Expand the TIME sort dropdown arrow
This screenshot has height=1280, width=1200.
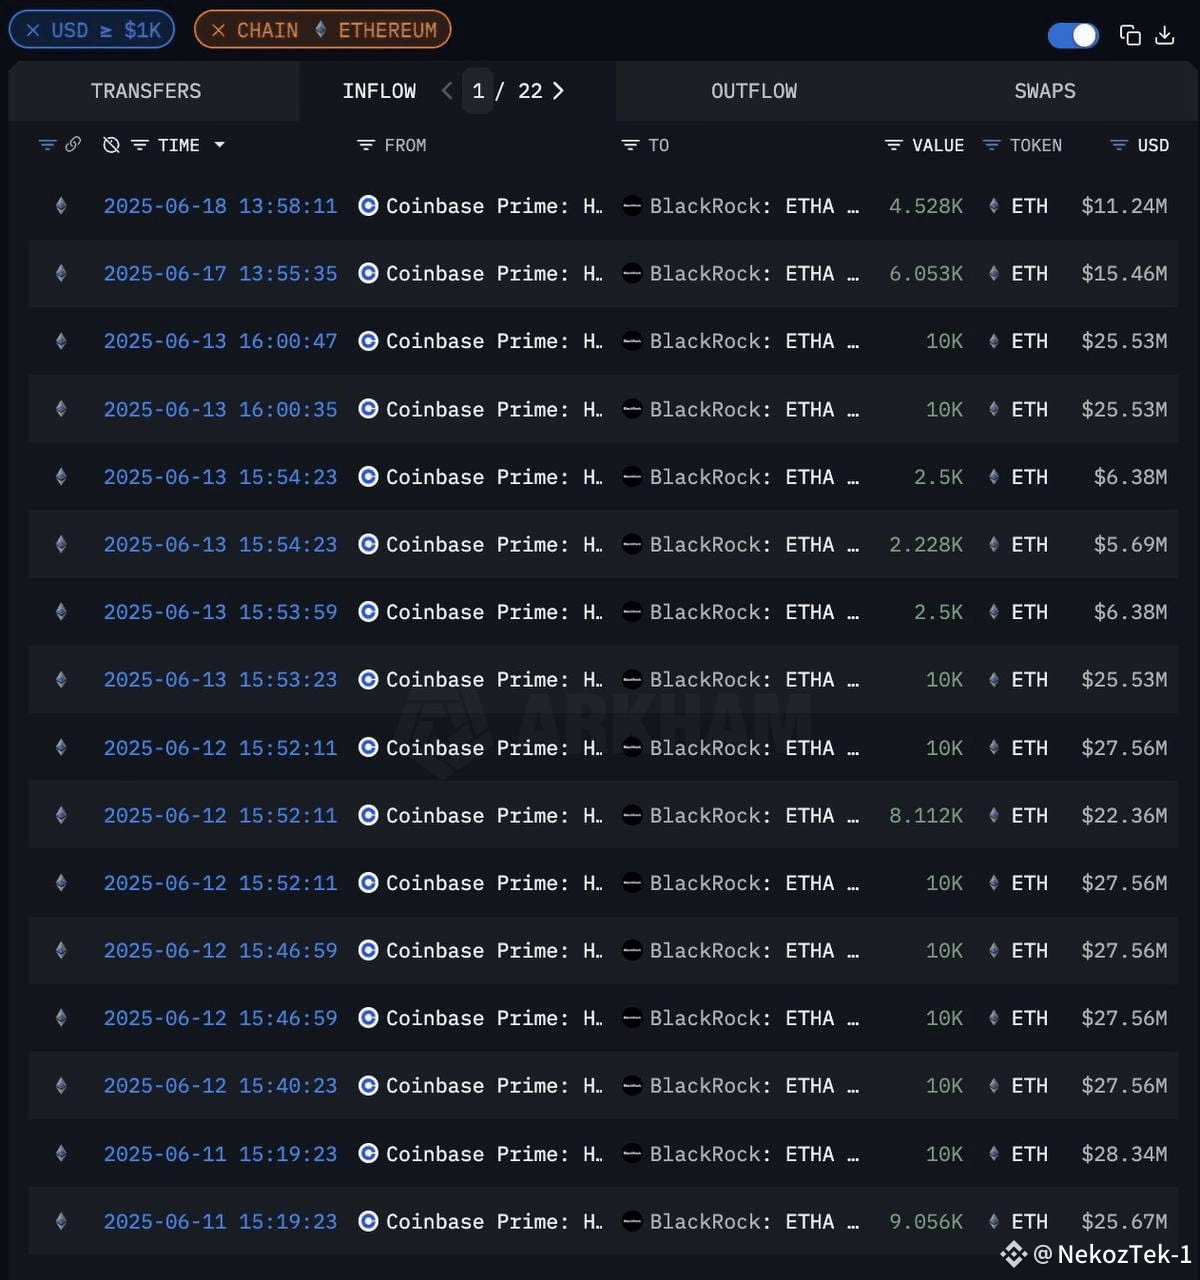point(219,145)
